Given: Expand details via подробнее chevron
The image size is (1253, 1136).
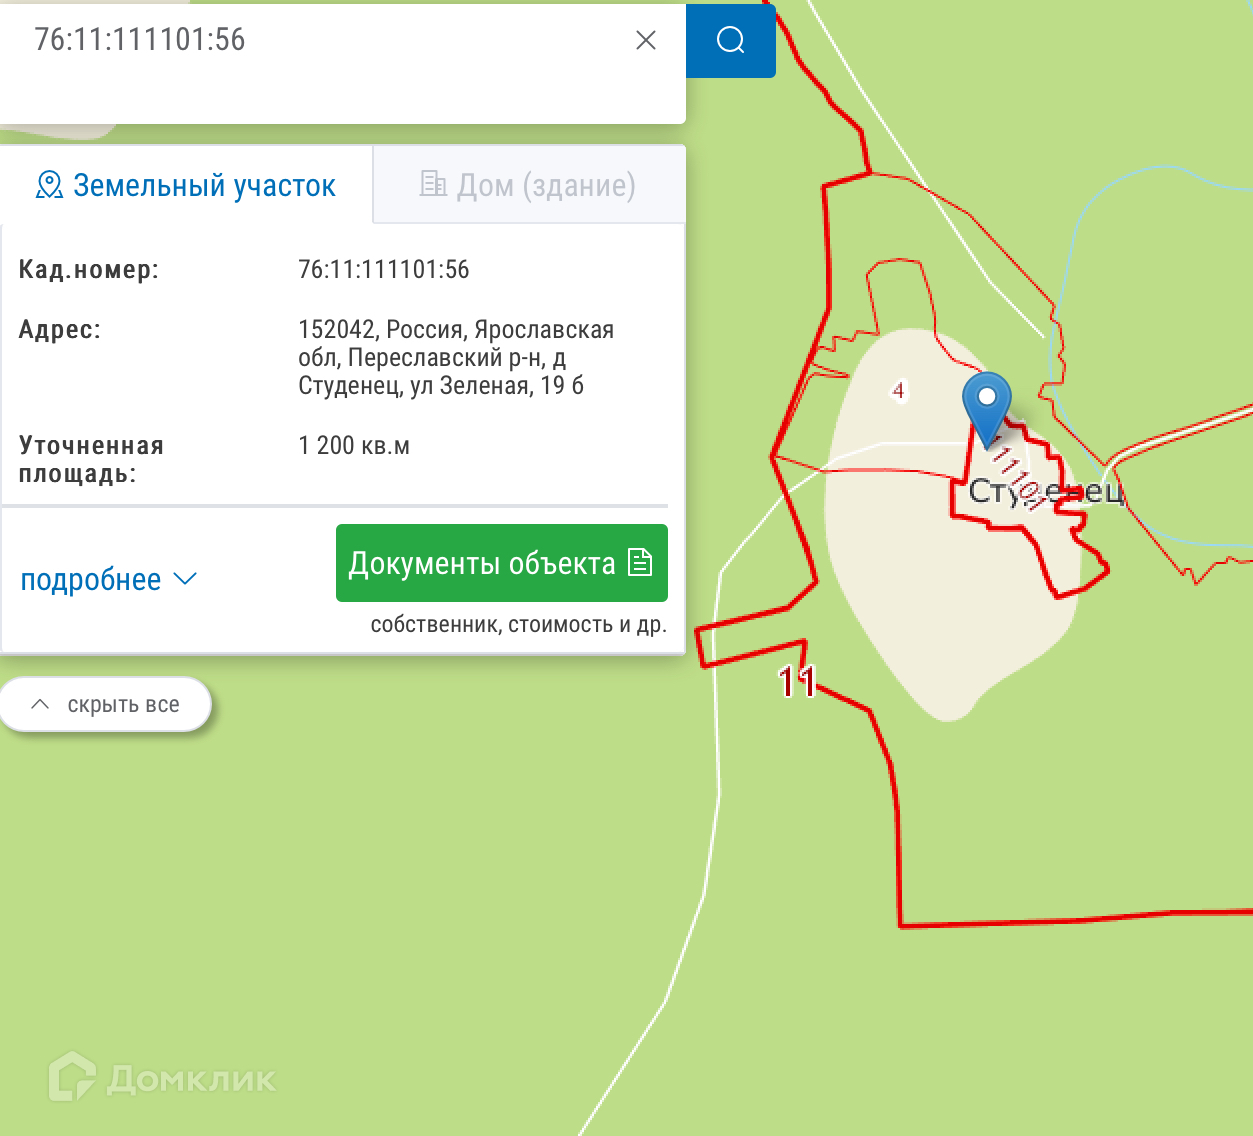Looking at the screenshot, I should [185, 579].
